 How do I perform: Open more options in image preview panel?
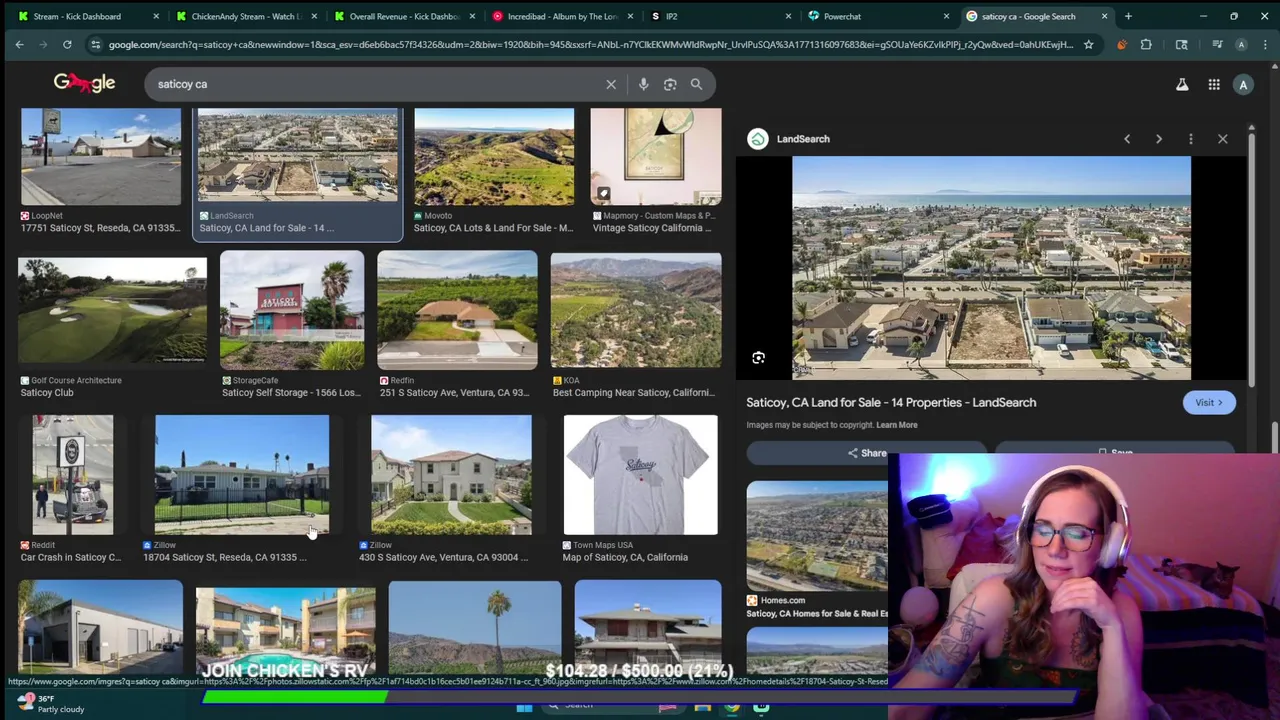1190,139
